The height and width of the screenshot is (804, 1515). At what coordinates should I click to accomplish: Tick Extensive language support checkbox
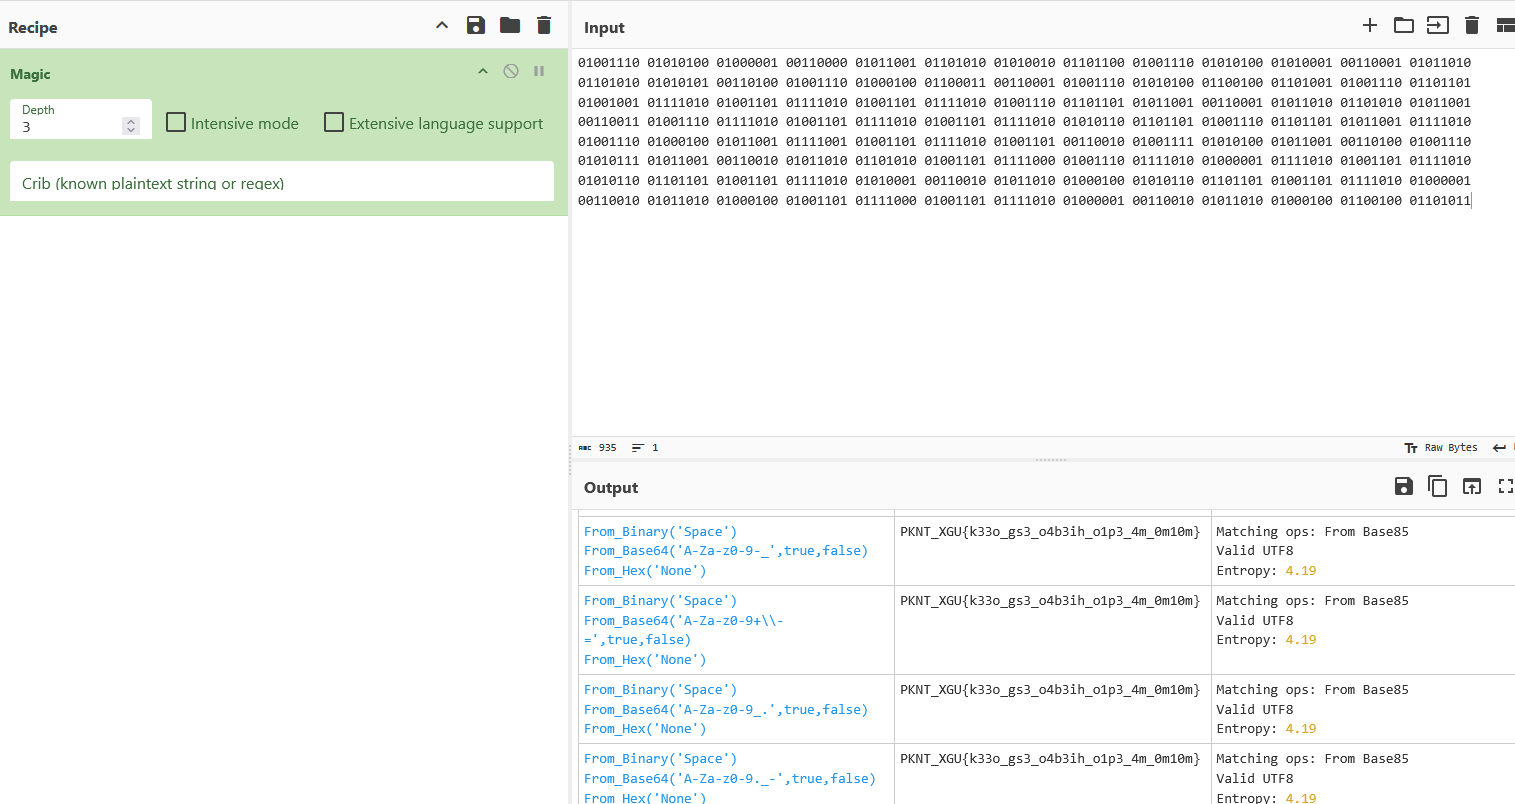click(x=334, y=122)
